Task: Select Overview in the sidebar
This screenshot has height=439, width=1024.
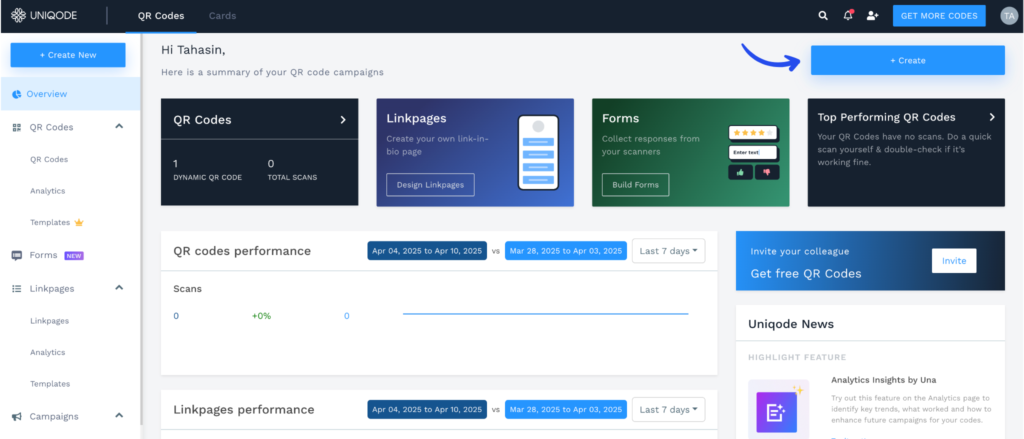Action: tap(70, 94)
